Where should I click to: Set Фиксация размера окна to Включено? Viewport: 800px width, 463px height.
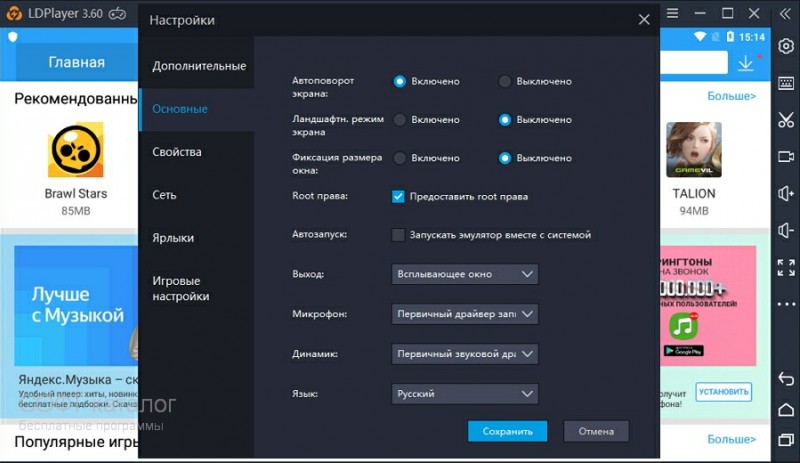coord(399,158)
